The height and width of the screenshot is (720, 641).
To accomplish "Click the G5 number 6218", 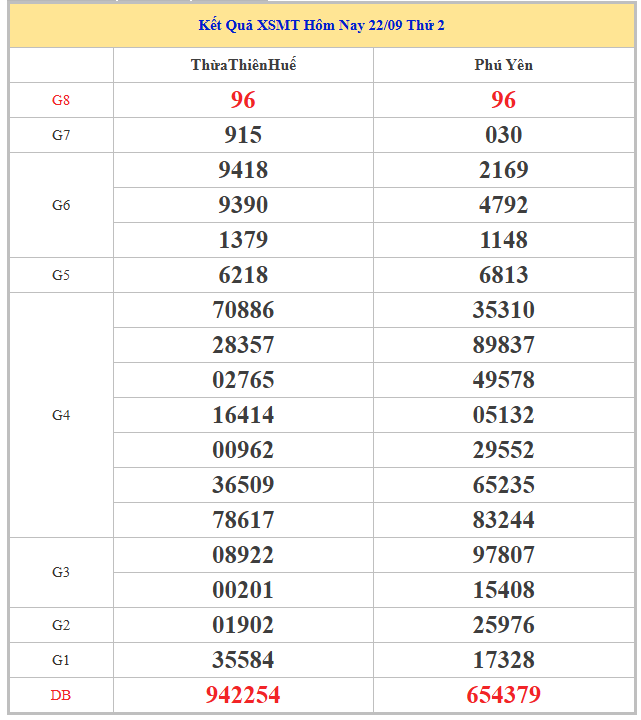I will (x=243, y=275).
